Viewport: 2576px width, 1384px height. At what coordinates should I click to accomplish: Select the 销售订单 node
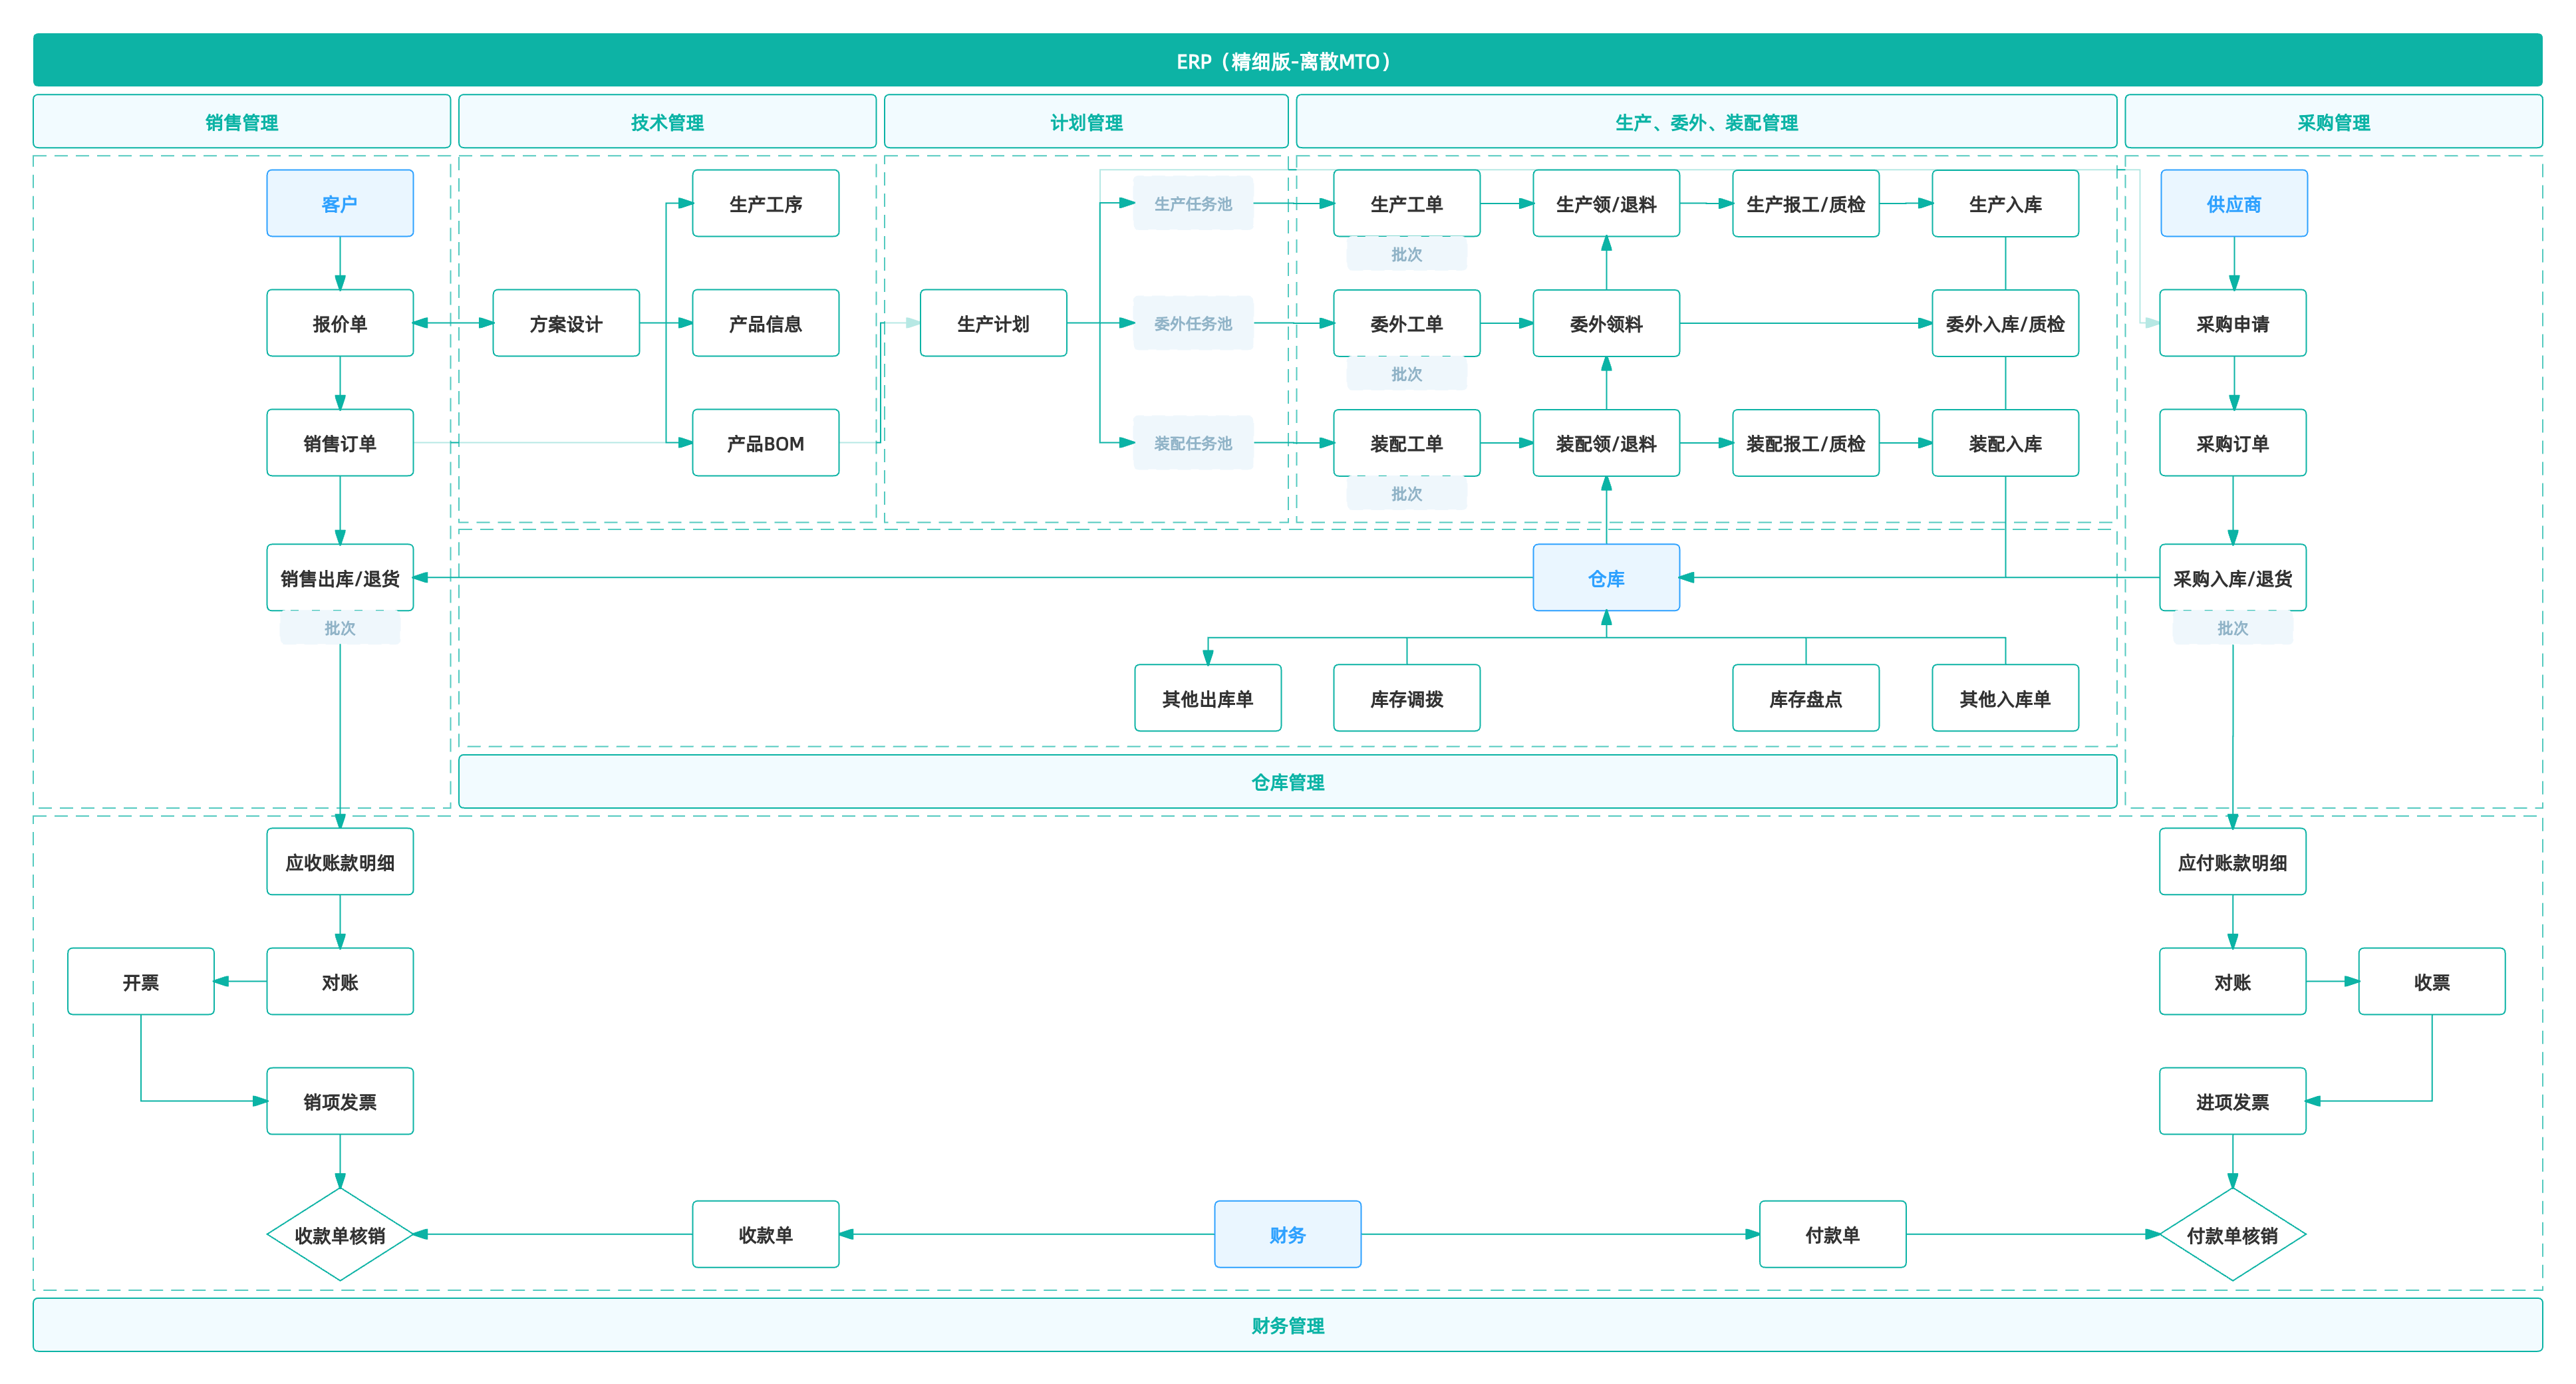click(340, 443)
